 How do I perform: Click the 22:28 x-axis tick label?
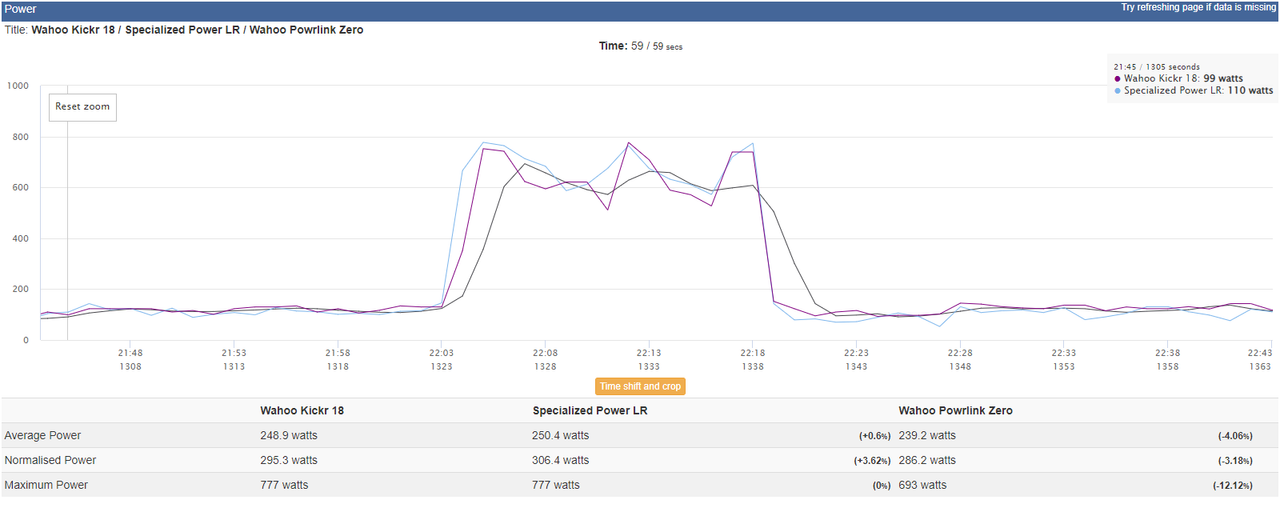point(959,352)
